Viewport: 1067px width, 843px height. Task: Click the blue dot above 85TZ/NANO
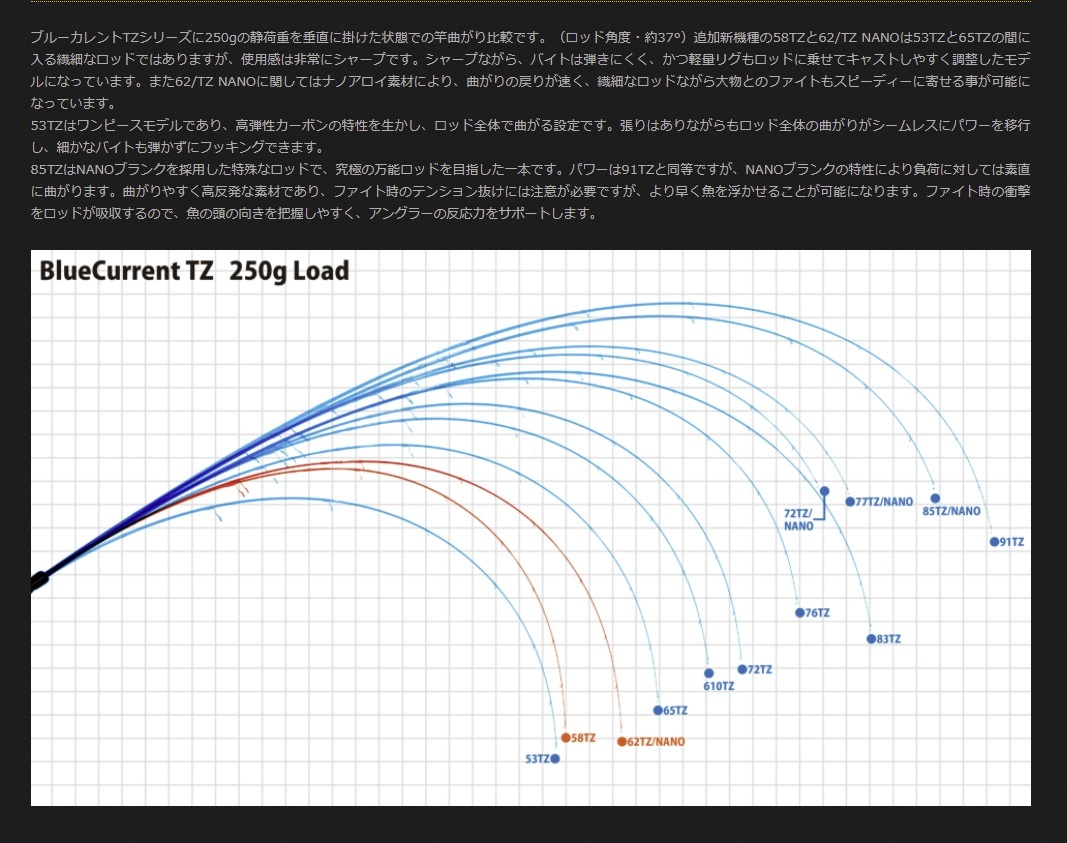point(935,498)
